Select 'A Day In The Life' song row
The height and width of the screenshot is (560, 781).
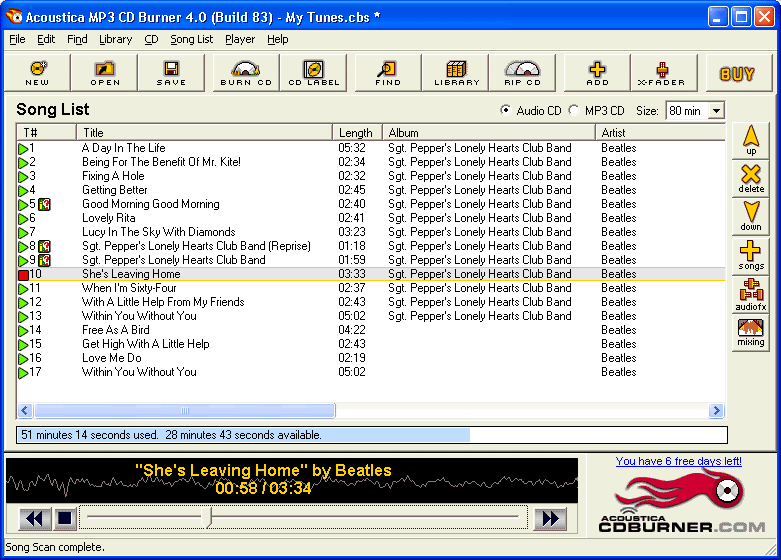pyautogui.click(x=371, y=148)
